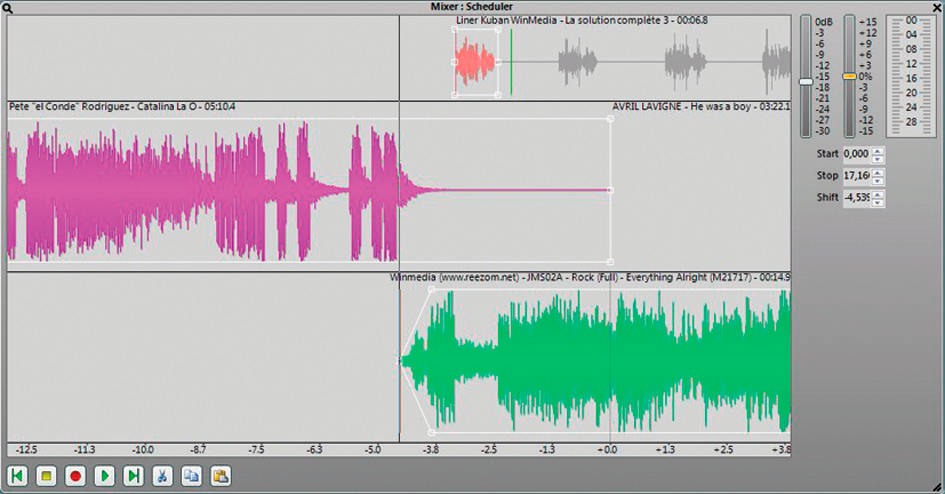Select the scissors cut icon

163,476
